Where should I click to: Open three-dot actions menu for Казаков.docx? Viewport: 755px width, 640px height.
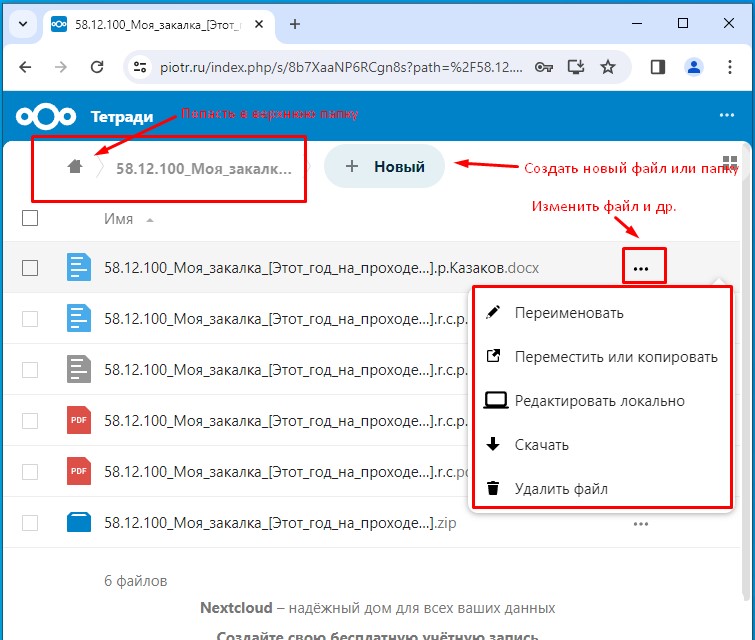pyautogui.click(x=641, y=268)
